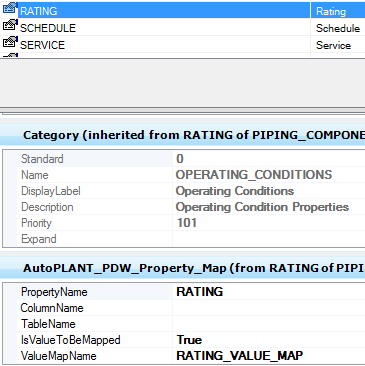Click the RATING property icon
The height and width of the screenshot is (366, 365).
(x=10, y=9)
